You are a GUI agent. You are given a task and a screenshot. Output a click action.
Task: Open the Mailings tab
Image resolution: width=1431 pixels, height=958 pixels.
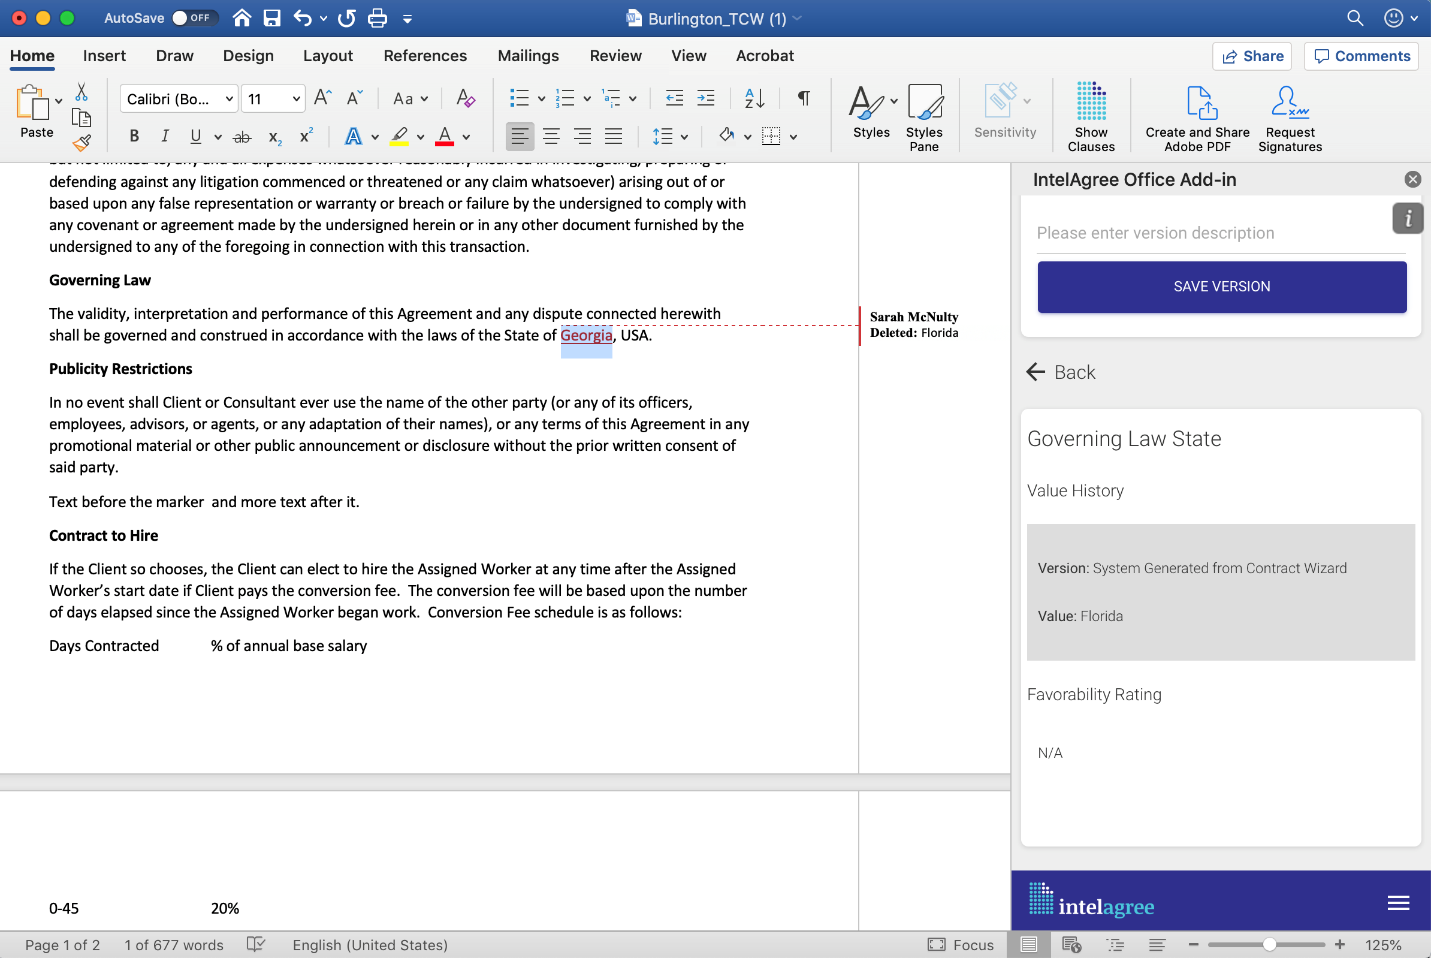528,56
